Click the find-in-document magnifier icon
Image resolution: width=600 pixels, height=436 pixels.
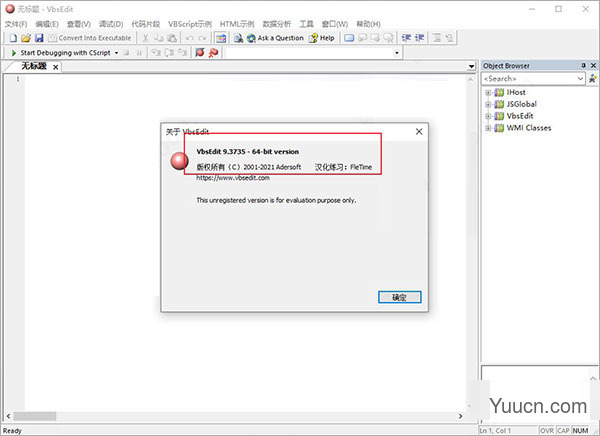tap(238, 38)
